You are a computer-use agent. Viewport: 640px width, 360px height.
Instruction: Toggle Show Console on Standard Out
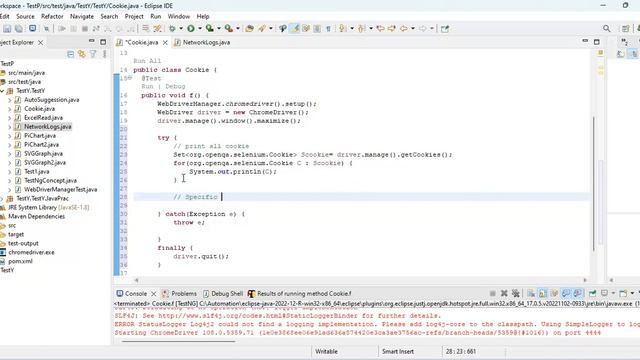click(566, 293)
